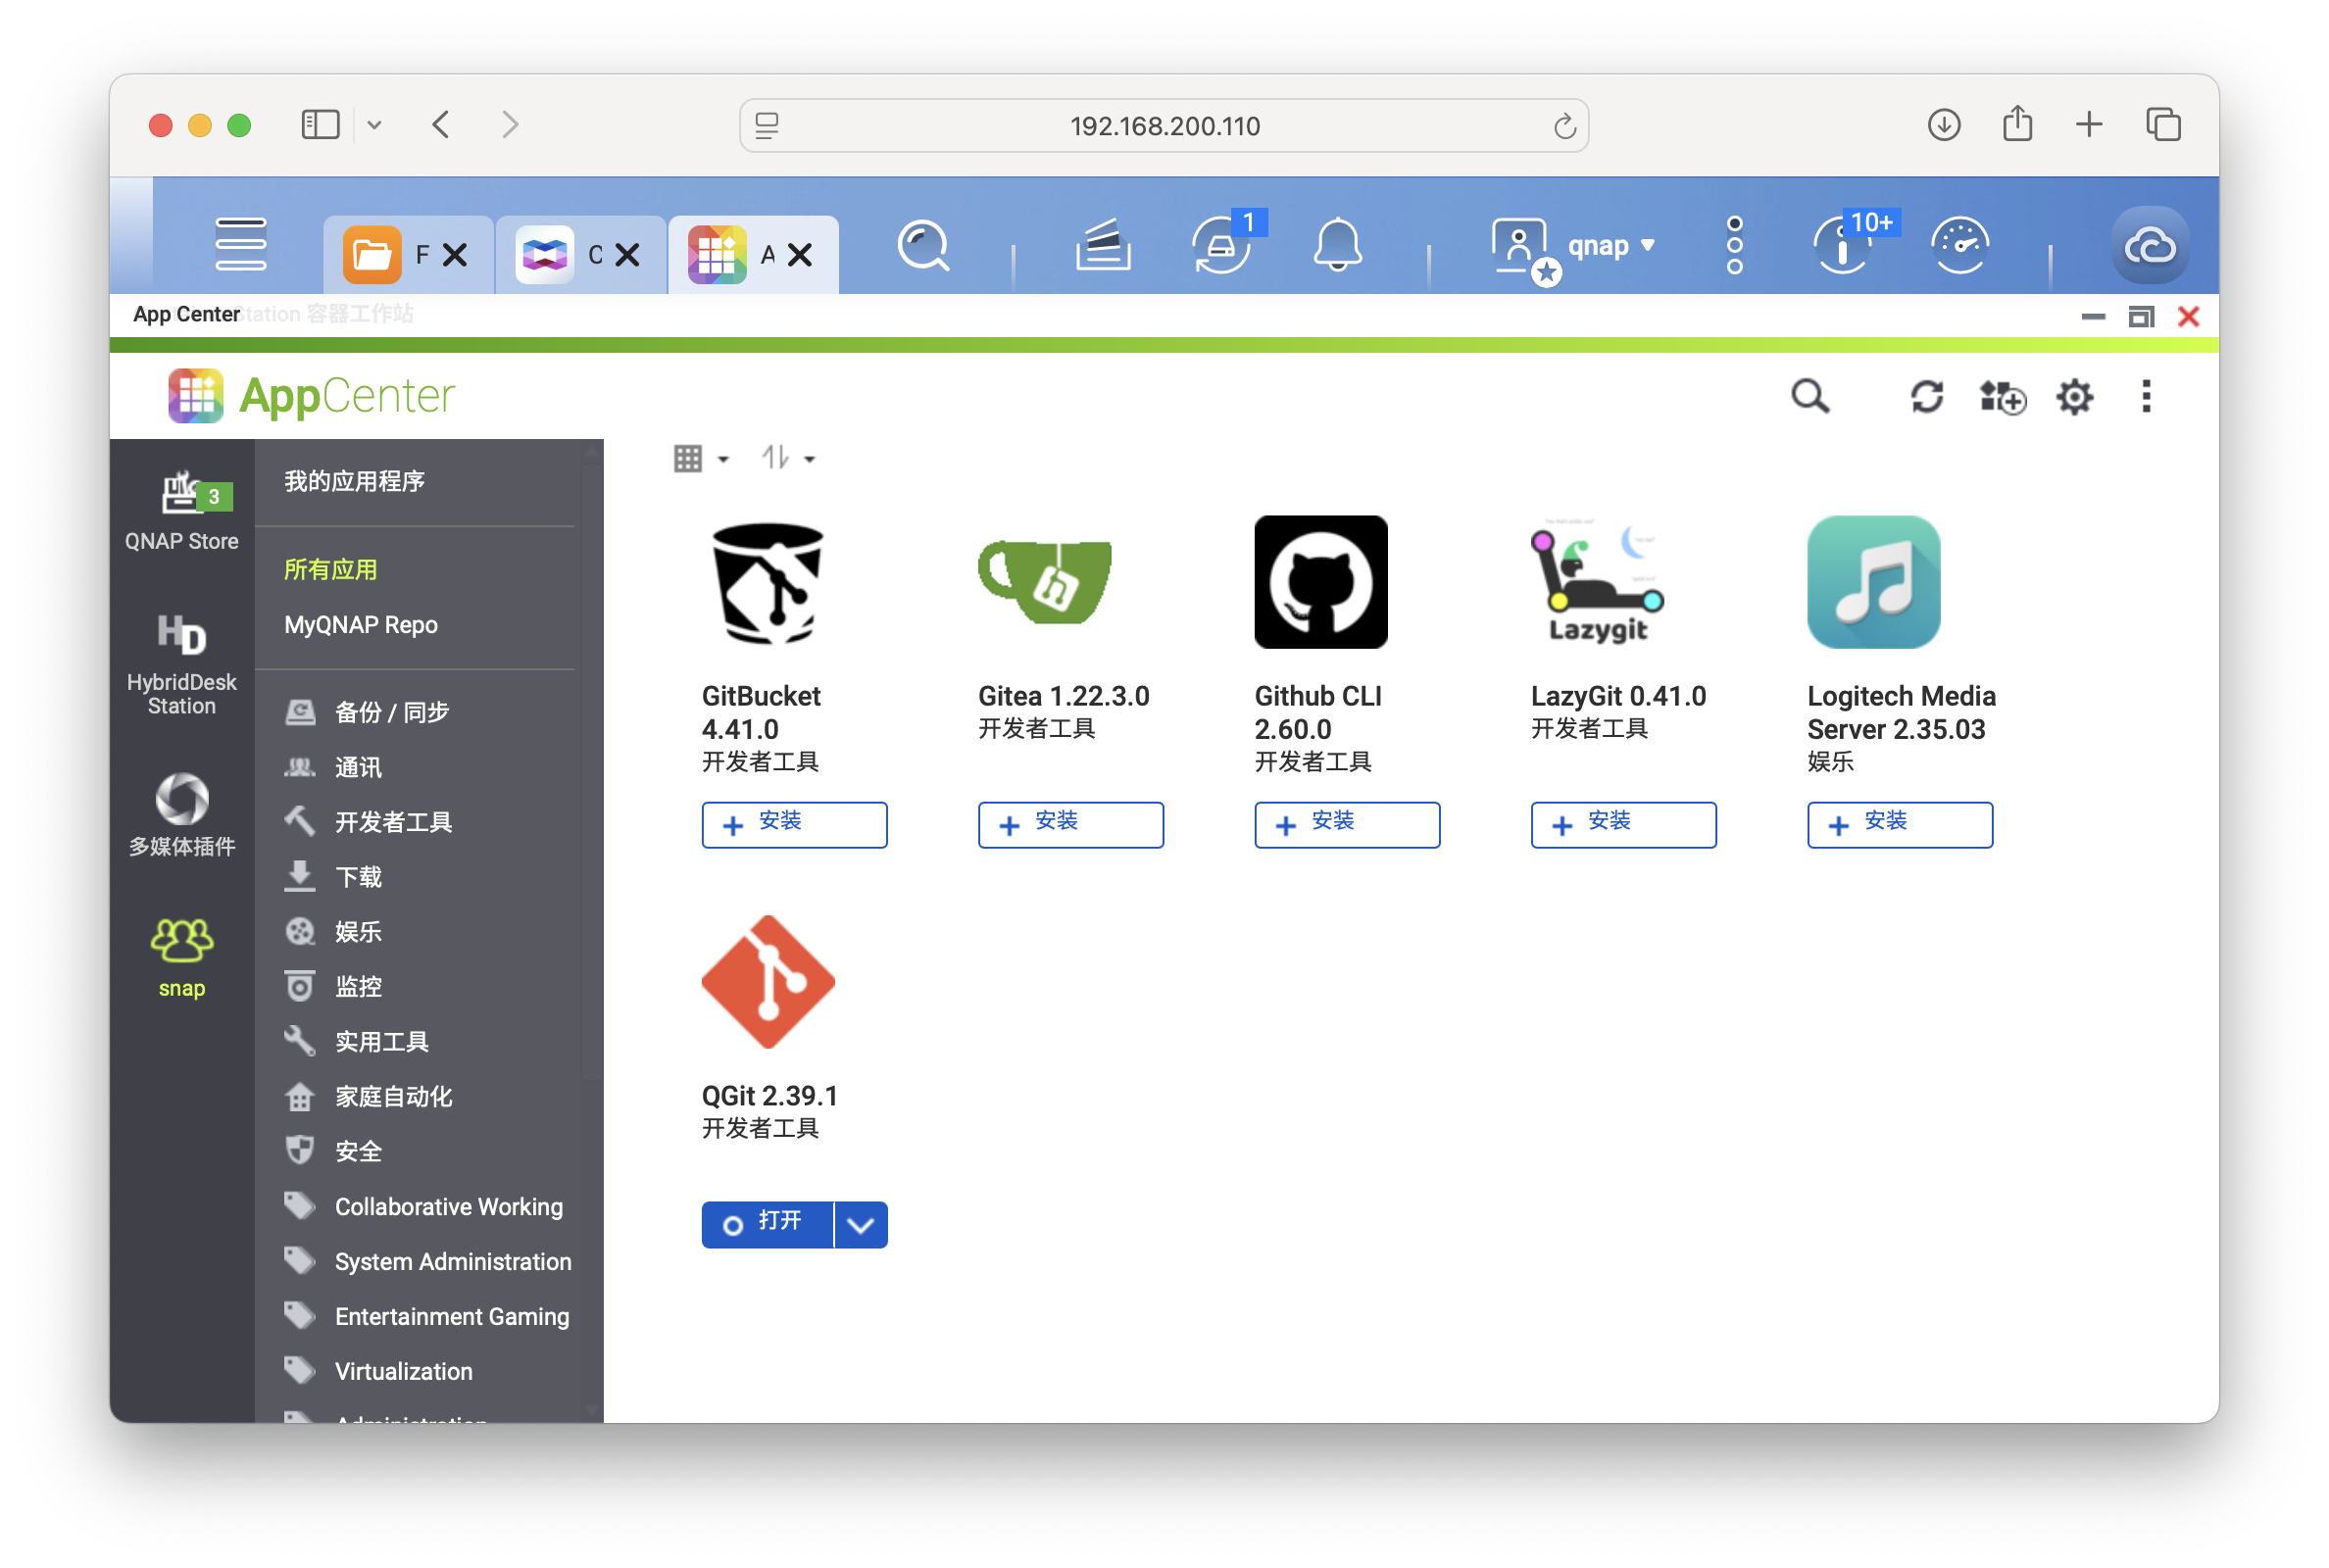View LazyGit app icon details

[1598, 583]
